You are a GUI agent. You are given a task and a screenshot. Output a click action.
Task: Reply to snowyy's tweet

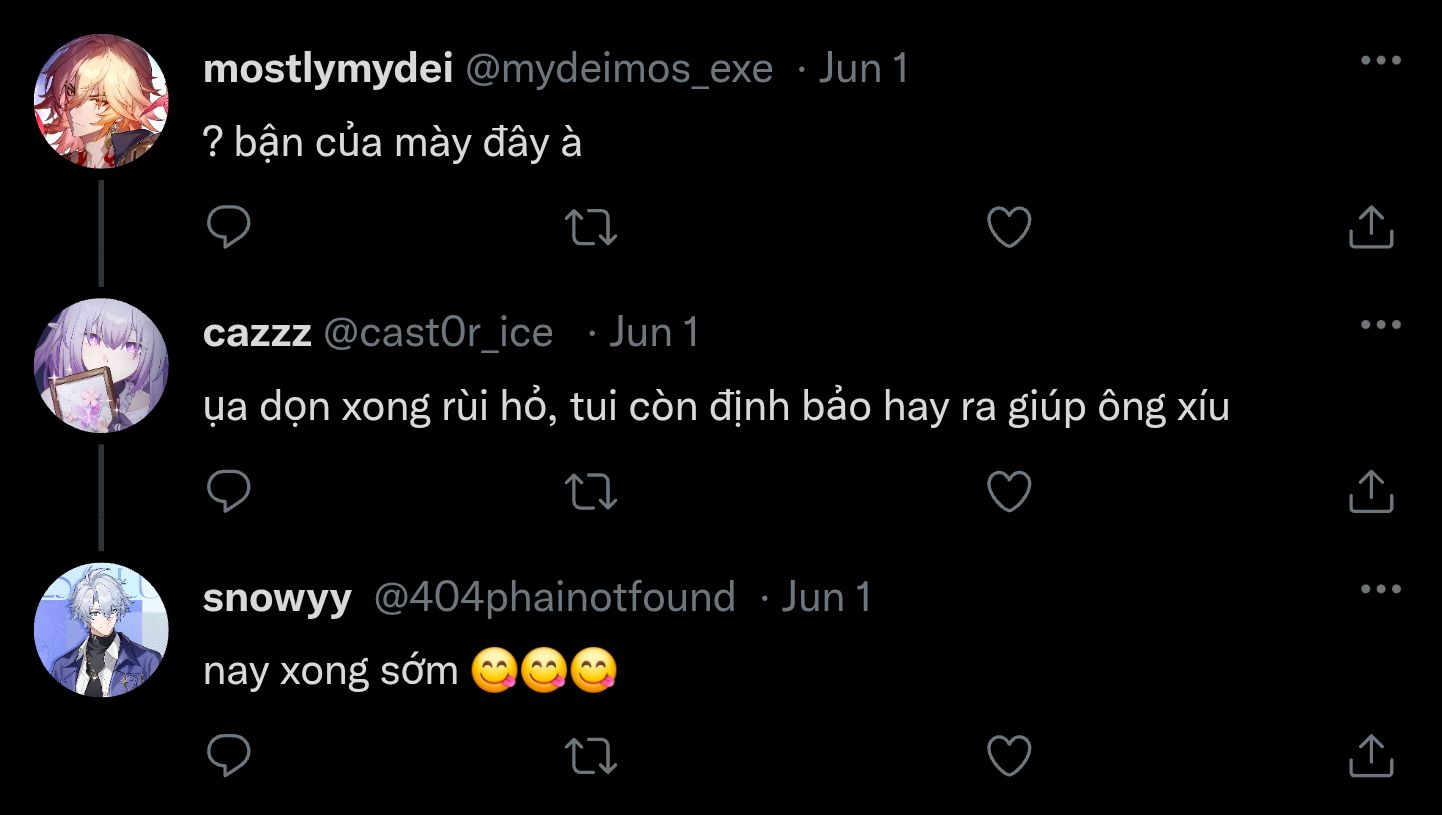point(228,756)
